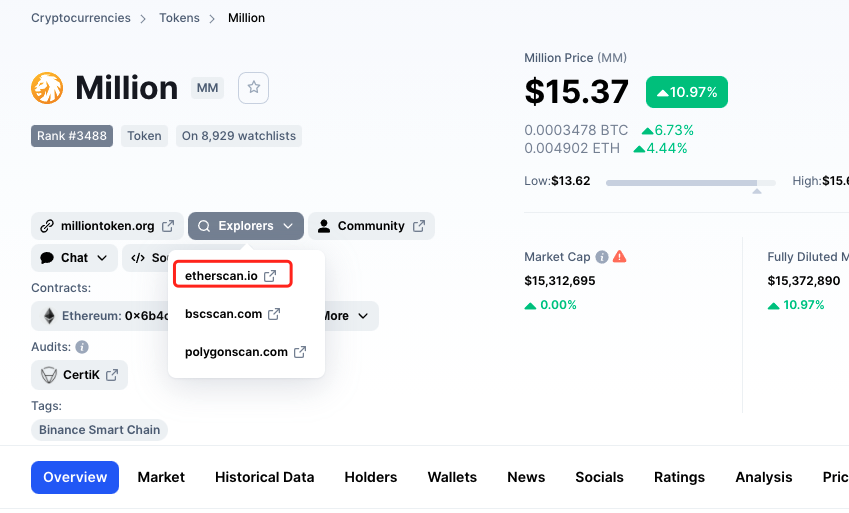Click the etherscan.io external link icon
The width and height of the screenshot is (849, 513).
(270, 275)
